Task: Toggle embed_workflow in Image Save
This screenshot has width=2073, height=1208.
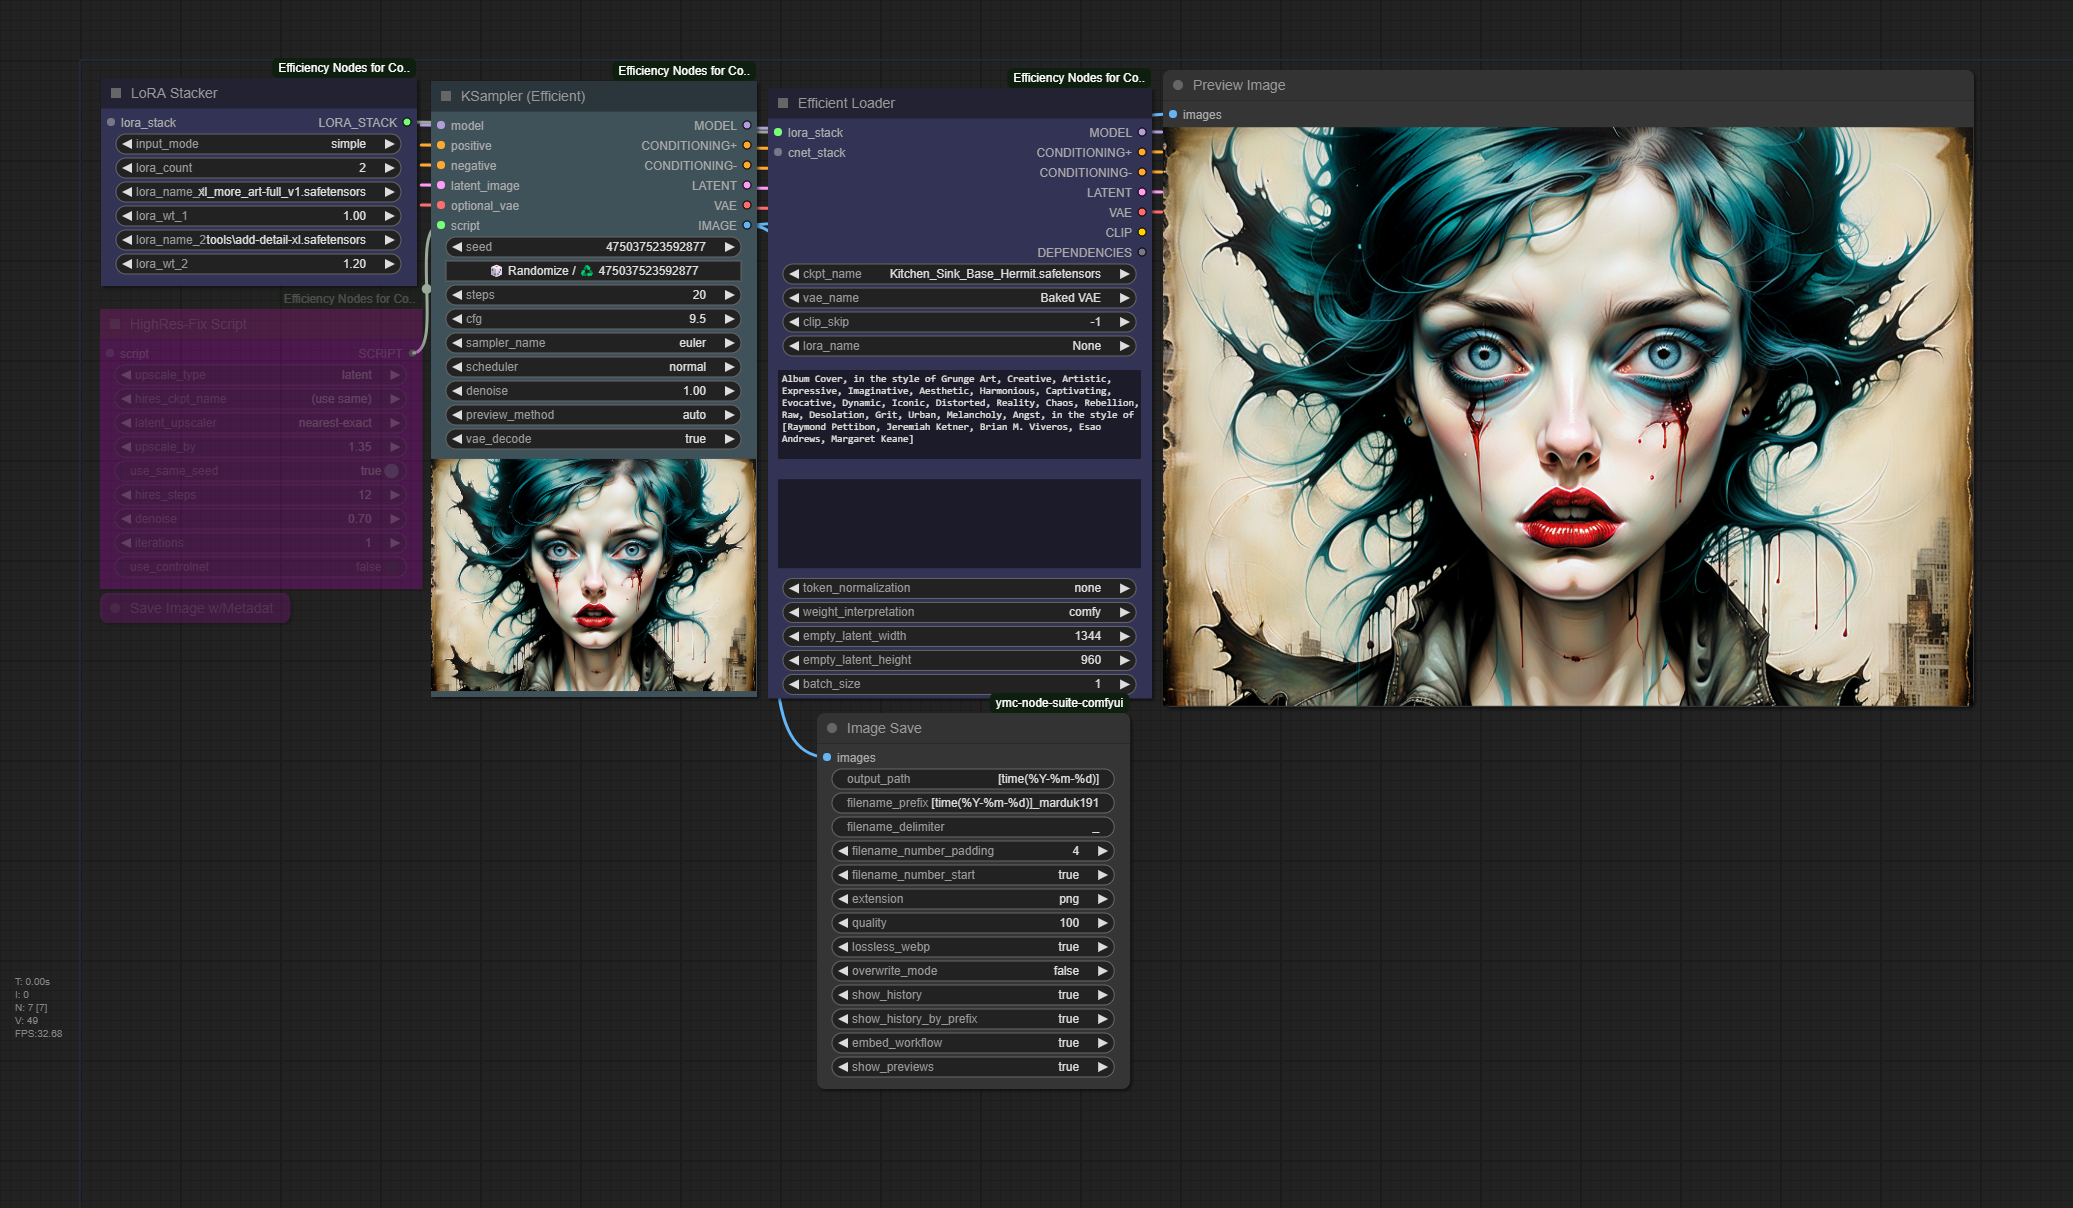Action: [973, 1043]
